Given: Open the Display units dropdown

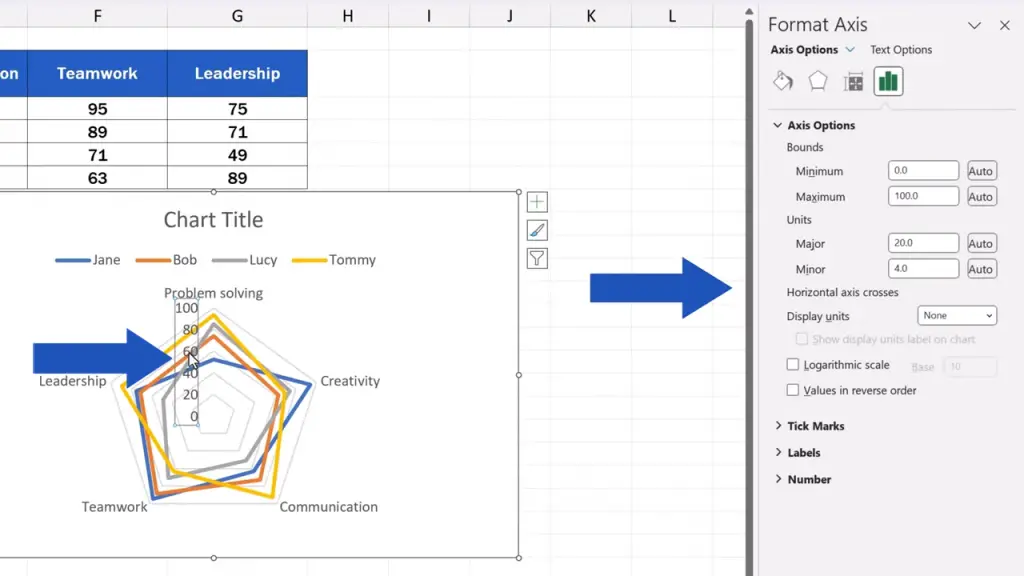Looking at the screenshot, I should click(957, 315).
